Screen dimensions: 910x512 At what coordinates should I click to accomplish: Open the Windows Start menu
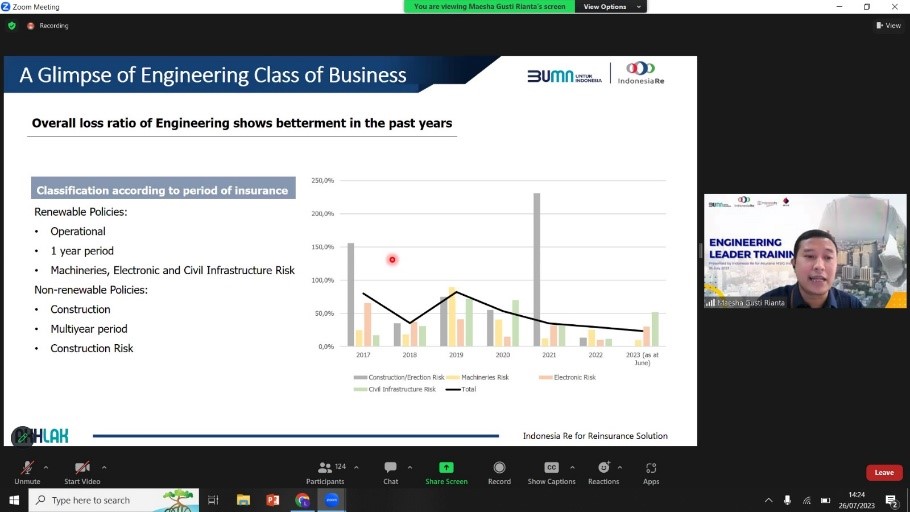pos(14,500)
